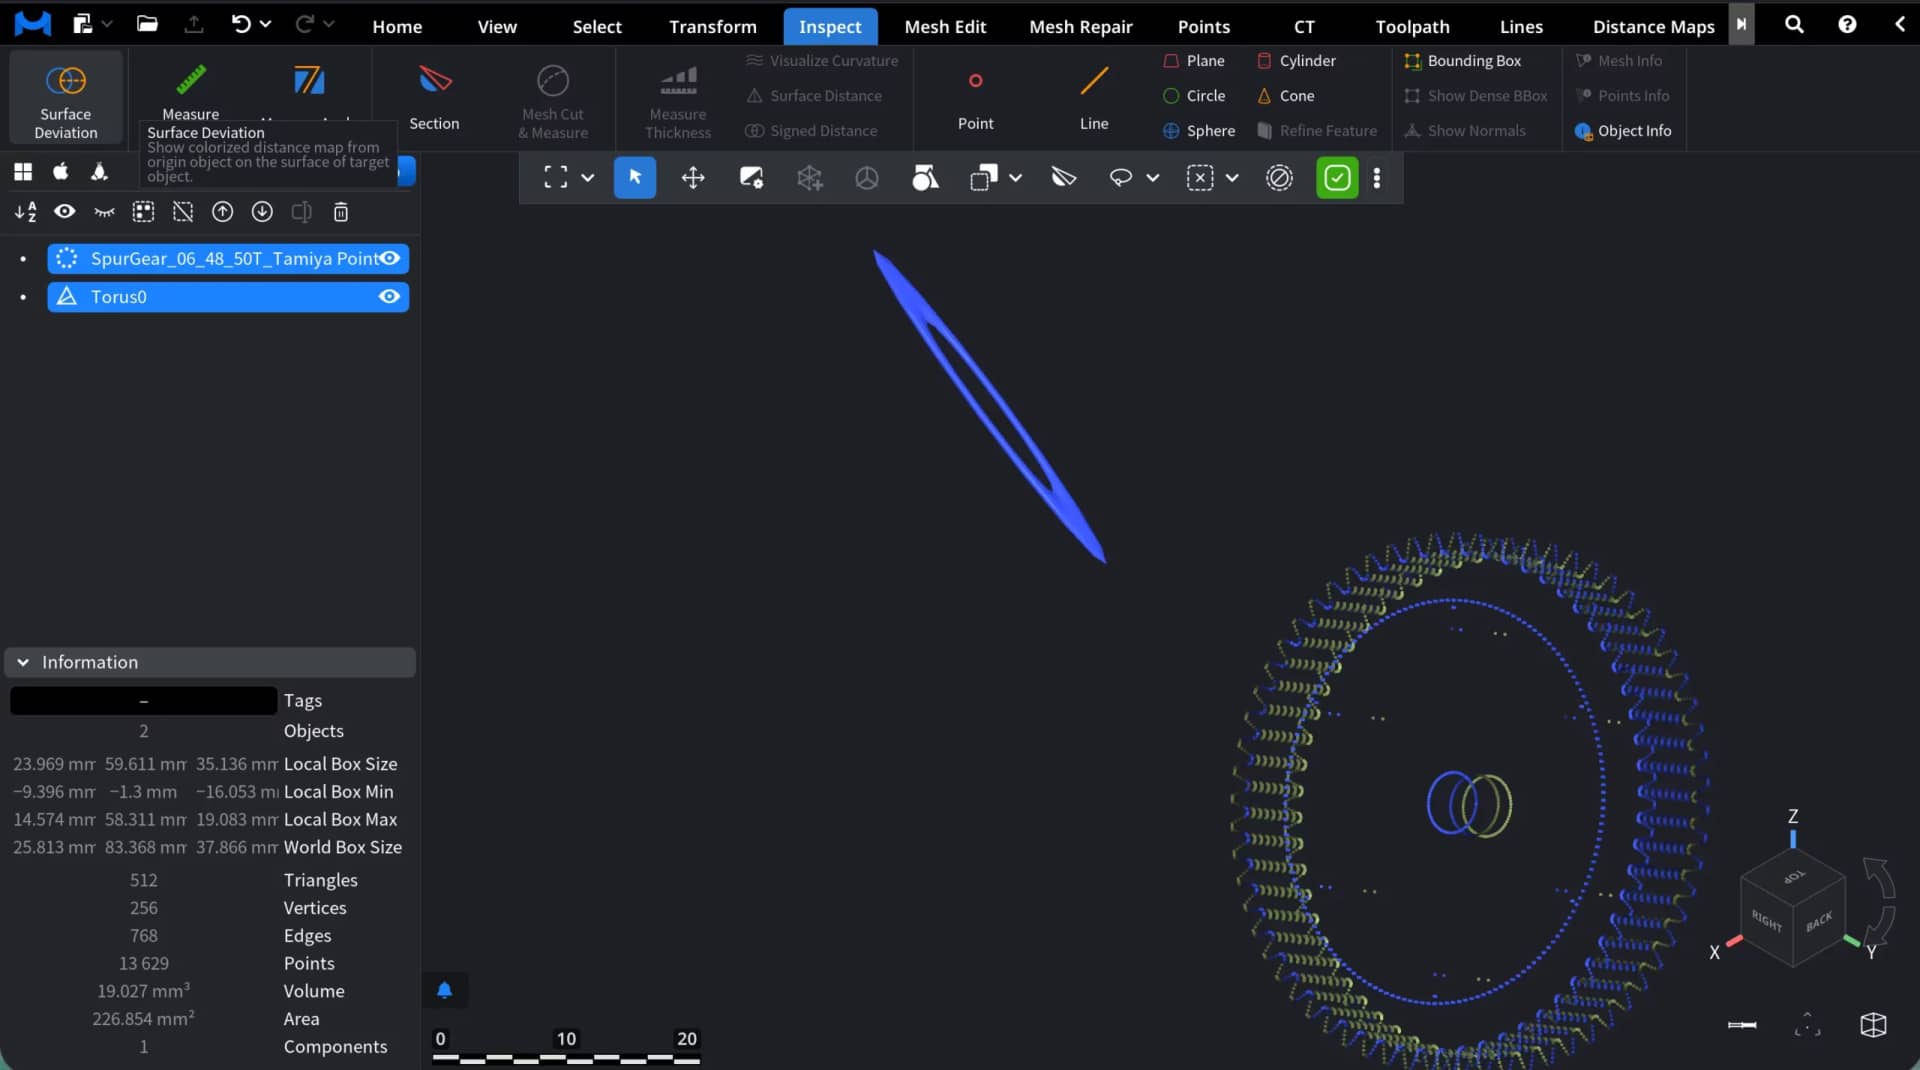Screen dimensions: 1920x1070
Task: Toggle the green checkmark button in viewport toolbar
Action: coord(1337,178)
